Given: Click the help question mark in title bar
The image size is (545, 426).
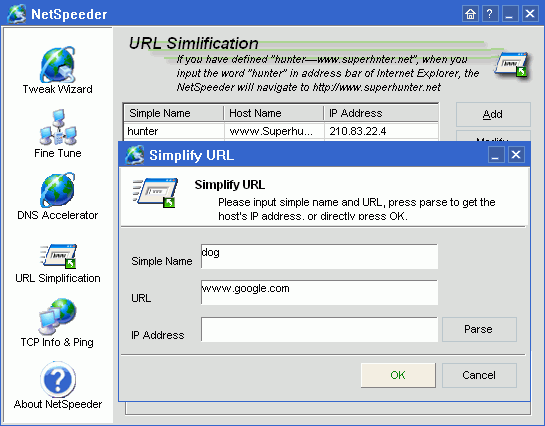Looking at the screenshot, I should (x=490, y=14).
